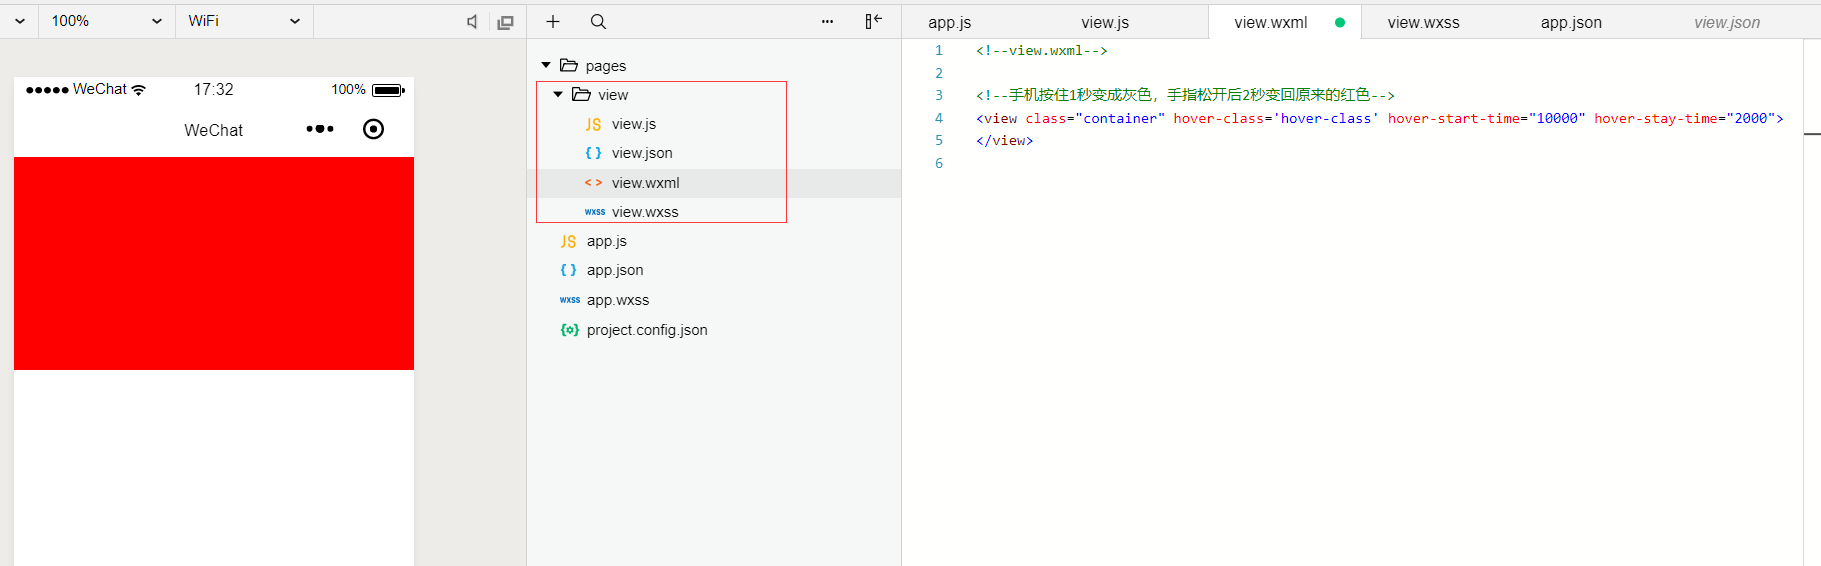Switch to the app.json editor tab
The image size is (1821, 566).
pyautogui.click(x=1571, y=22)
